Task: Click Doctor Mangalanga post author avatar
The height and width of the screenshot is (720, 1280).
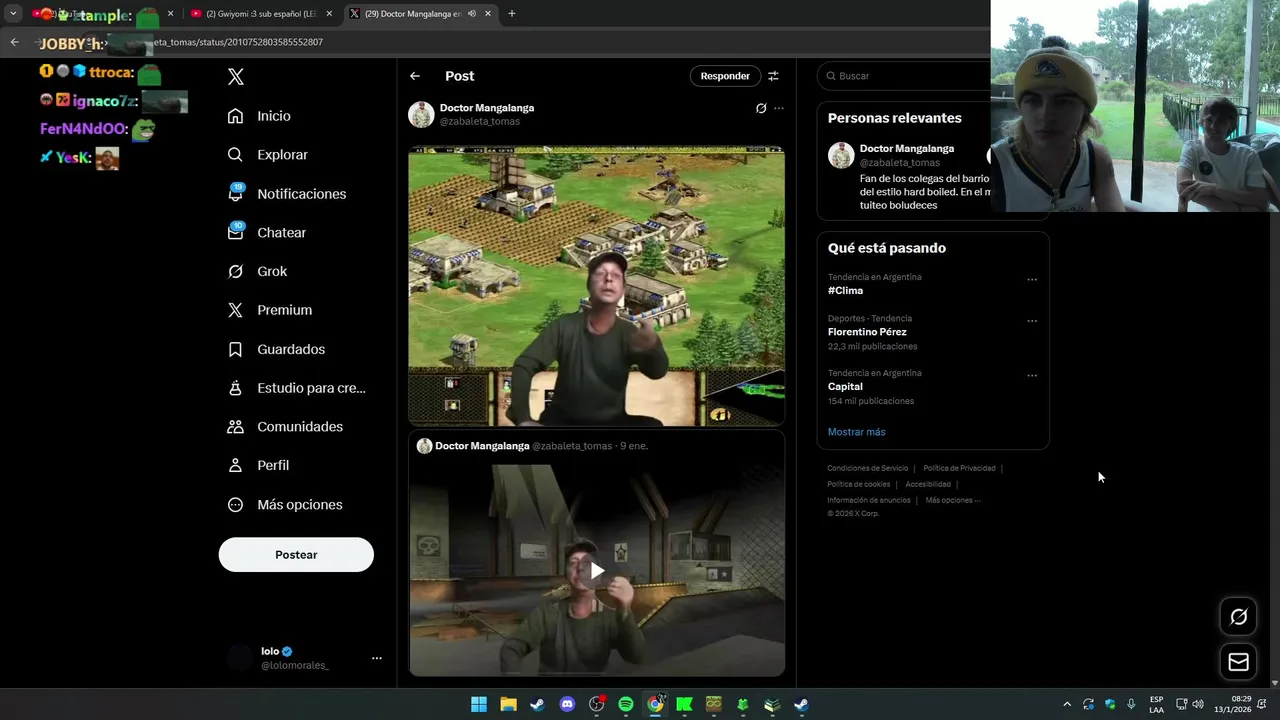Action: tap(421, 114)
